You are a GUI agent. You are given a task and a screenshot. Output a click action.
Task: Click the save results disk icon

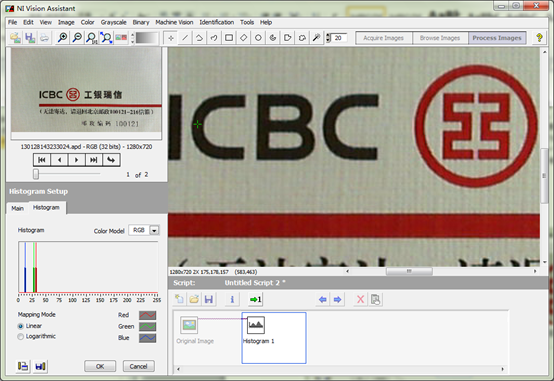click(x=40, y=366)
